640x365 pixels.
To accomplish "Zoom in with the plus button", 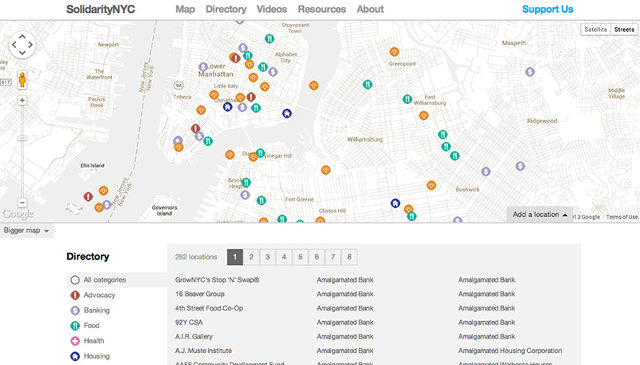I will tap(22, 100).
